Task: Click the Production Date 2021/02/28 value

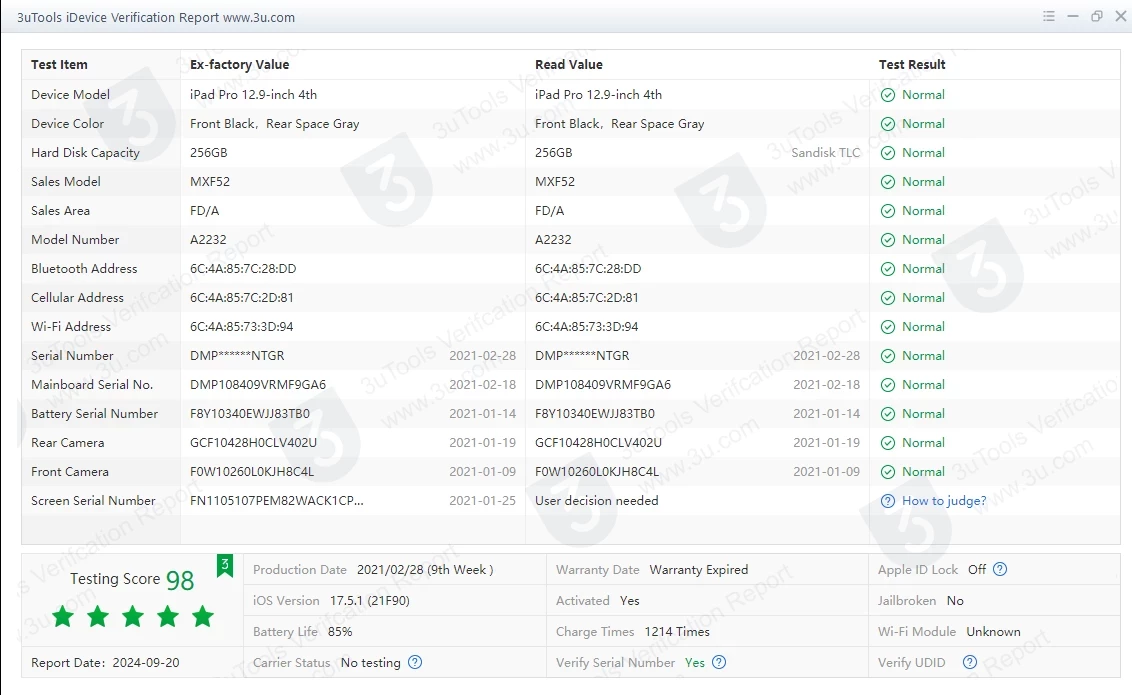Action: [x=425, y=569]
